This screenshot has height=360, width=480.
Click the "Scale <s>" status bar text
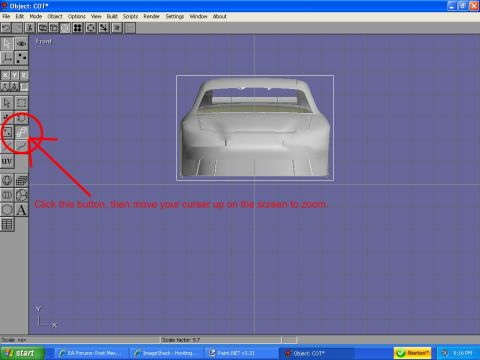(14, 340)
